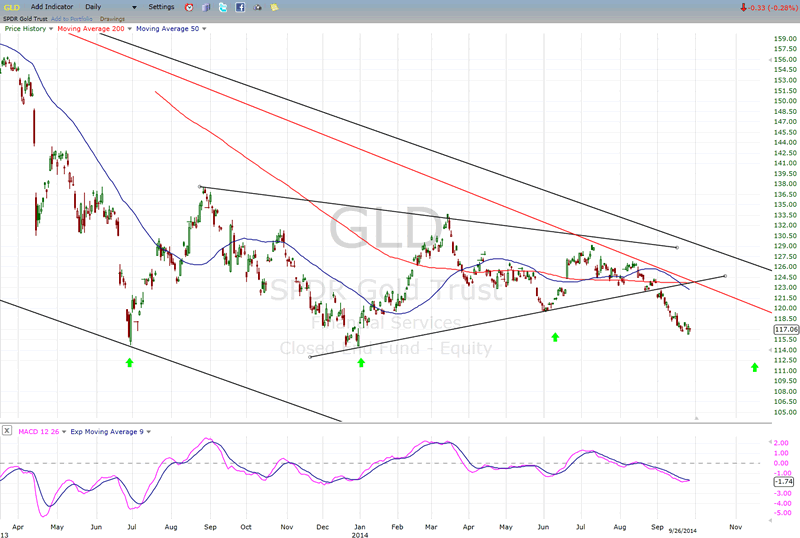This screenshot has height=538, width=800.
Task: Click green arrow marker near right price axis
Action: (x=755, y=367)
